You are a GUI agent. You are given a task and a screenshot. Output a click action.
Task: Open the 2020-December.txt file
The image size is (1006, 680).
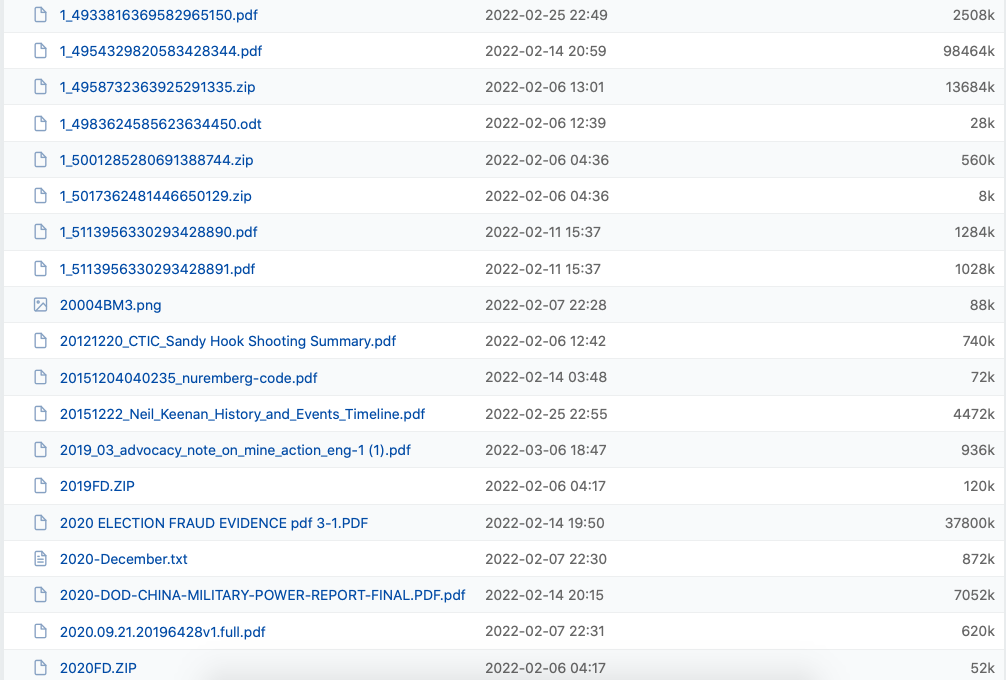[x=124, y=559]
